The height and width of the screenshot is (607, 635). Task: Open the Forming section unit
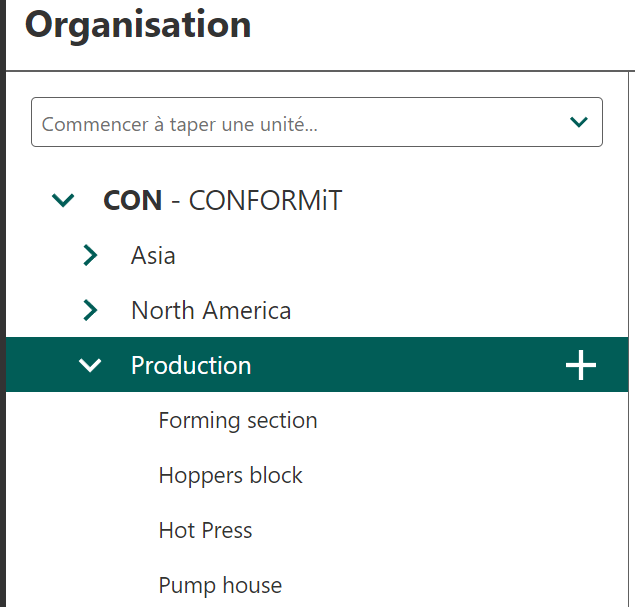click(238, 420)
